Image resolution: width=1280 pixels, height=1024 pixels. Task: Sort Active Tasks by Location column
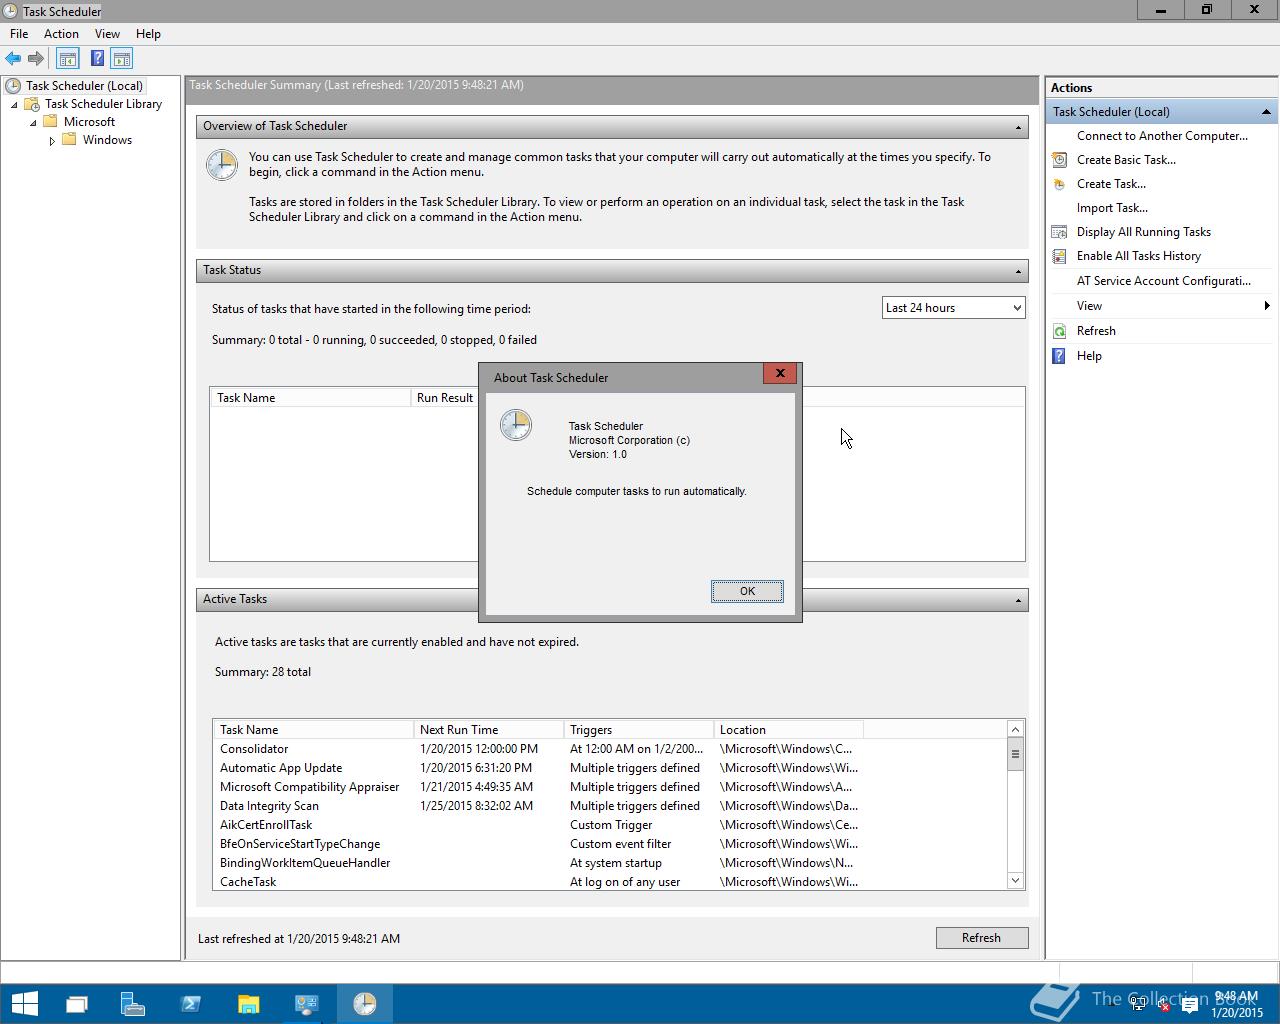pyautogui.click(x=789, y=730)
